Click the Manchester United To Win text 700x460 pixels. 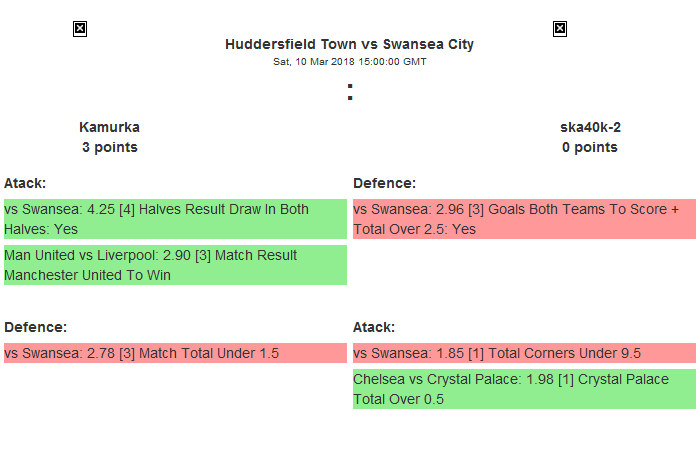pyautogui.click(x=88, y=275)
